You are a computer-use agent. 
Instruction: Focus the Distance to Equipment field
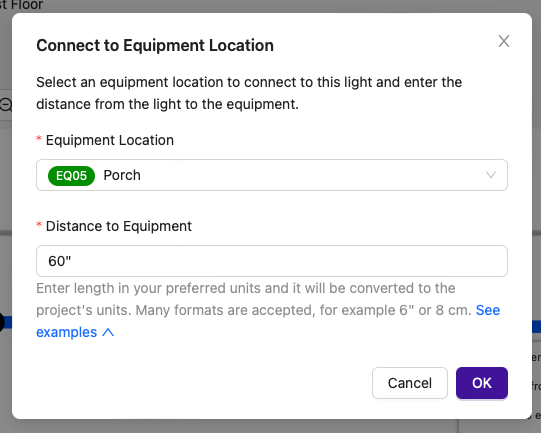tap(272, 261)
